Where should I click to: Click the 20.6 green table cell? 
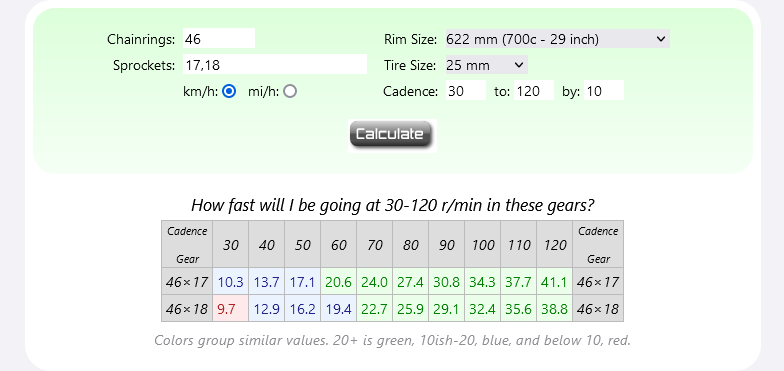338,282
